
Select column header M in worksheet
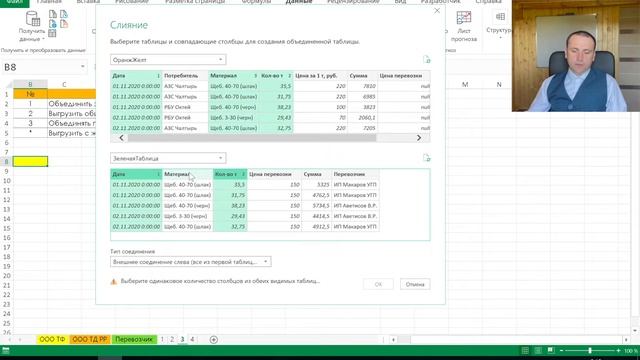pyautogui.click(x=465, y=84)
